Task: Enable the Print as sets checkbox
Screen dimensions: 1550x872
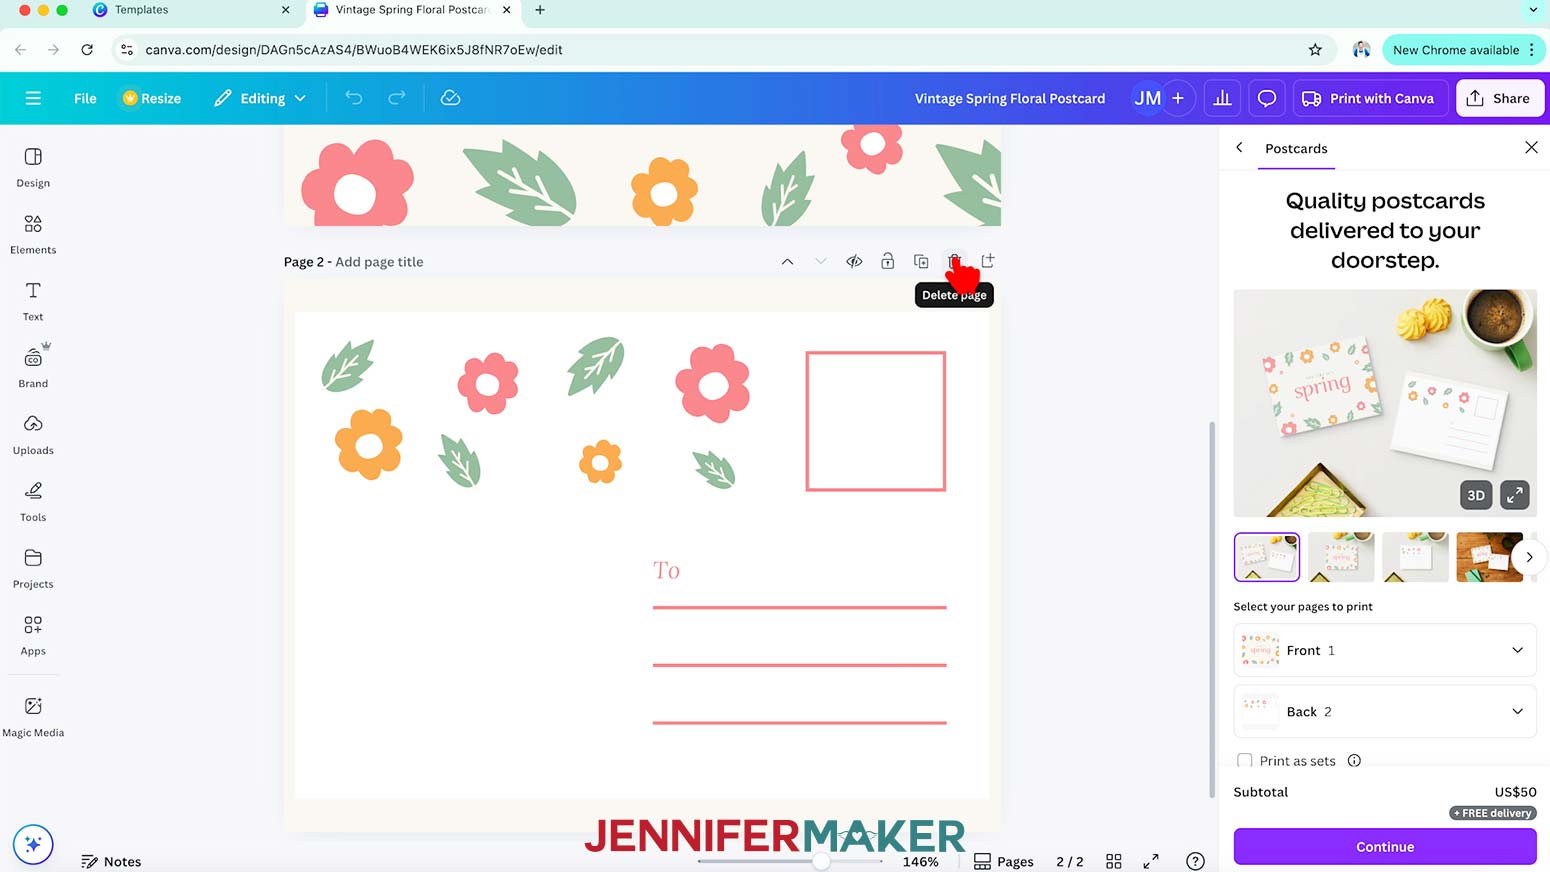Action: (1245, 761)
